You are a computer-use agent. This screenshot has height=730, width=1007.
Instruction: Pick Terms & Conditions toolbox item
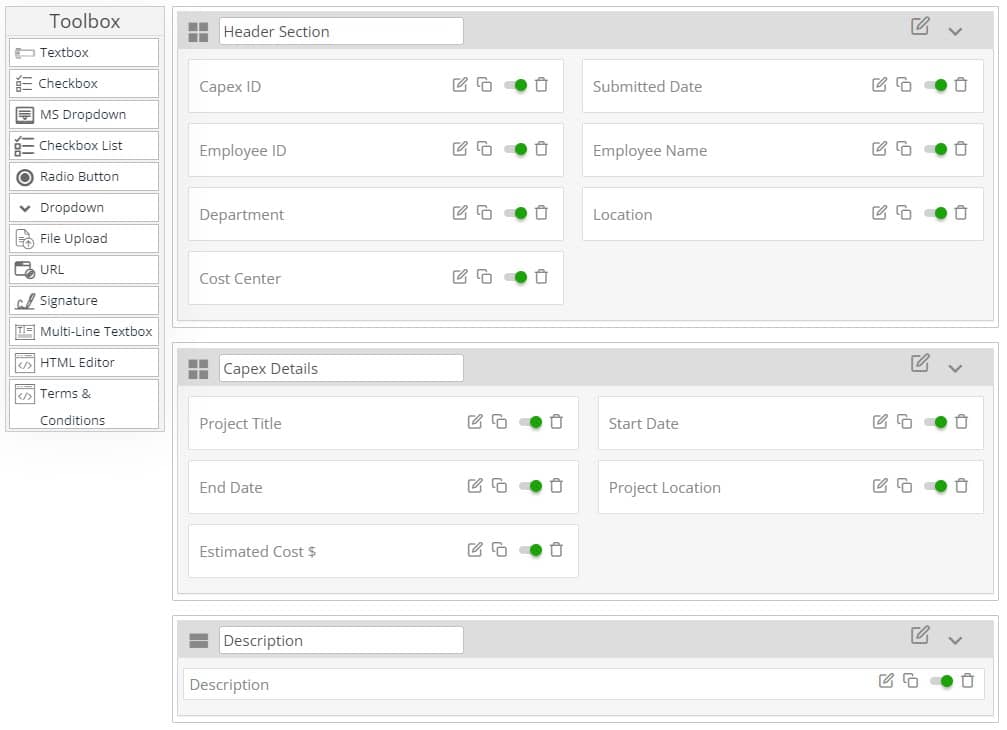coord(84,404)
